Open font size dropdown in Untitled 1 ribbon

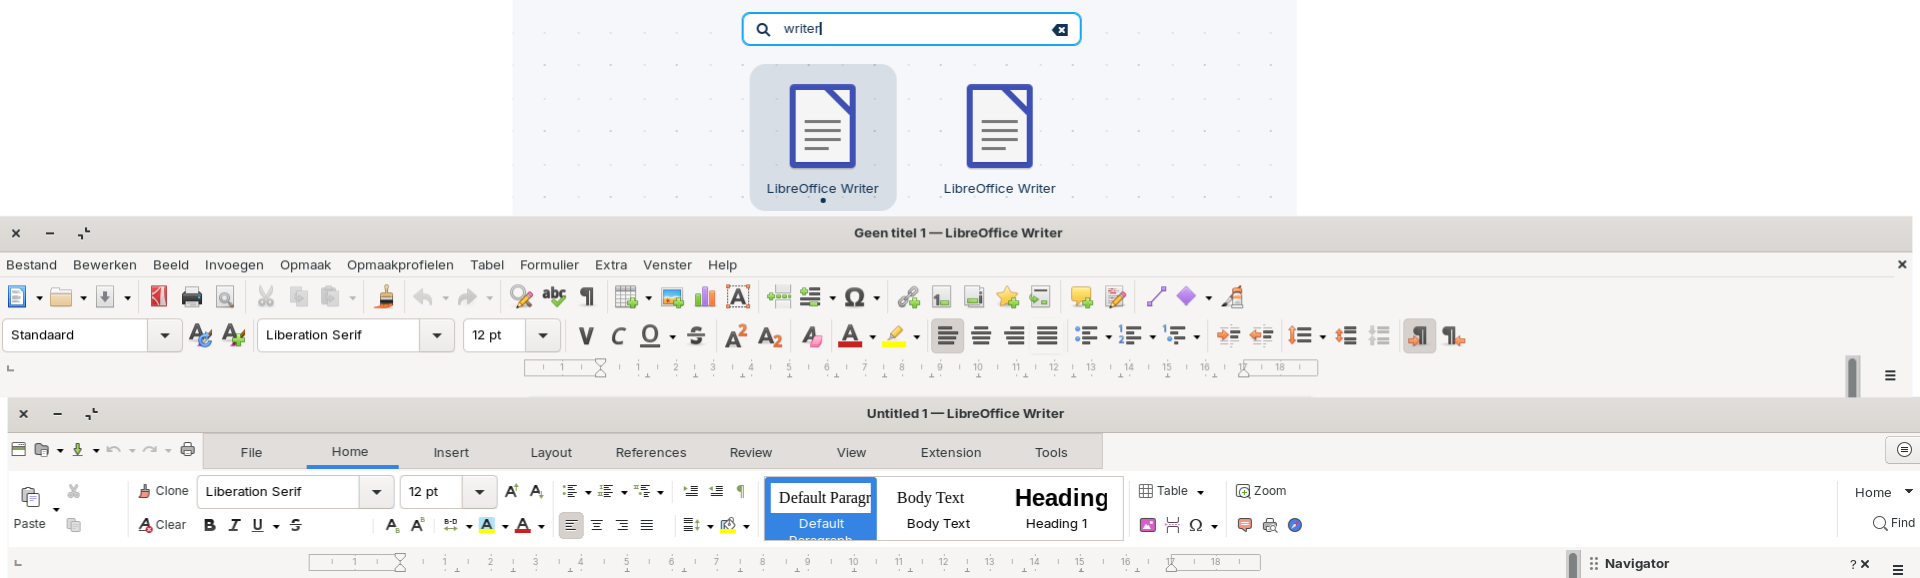[x=480, y=491]
